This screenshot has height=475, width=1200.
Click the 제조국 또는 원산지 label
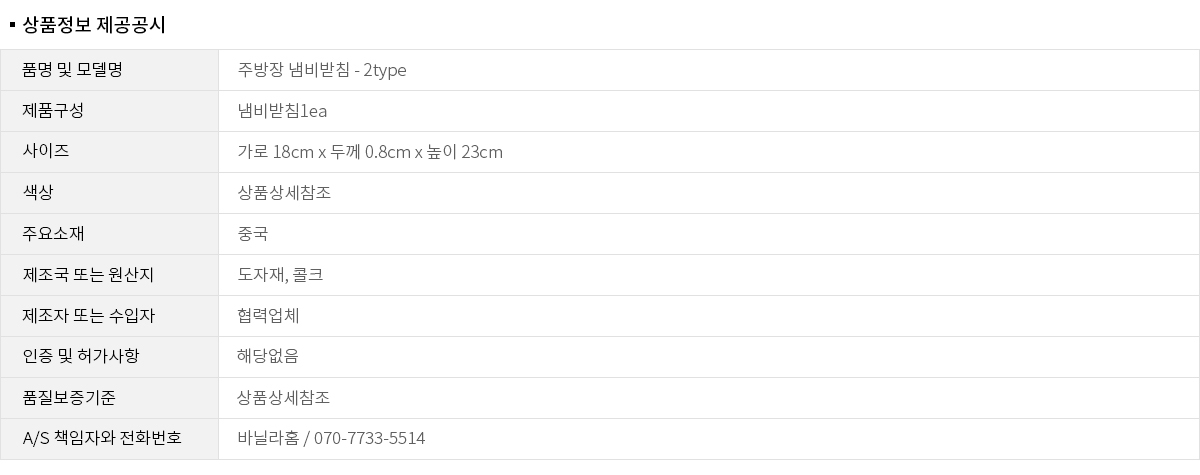pyautogui.click(x=88, y=275)
